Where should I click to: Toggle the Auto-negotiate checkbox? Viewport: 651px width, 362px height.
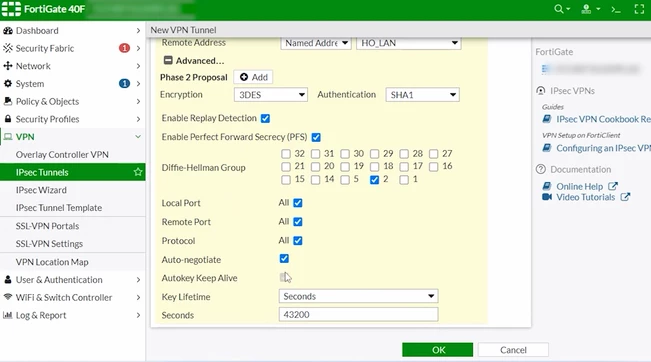point(284,259)
